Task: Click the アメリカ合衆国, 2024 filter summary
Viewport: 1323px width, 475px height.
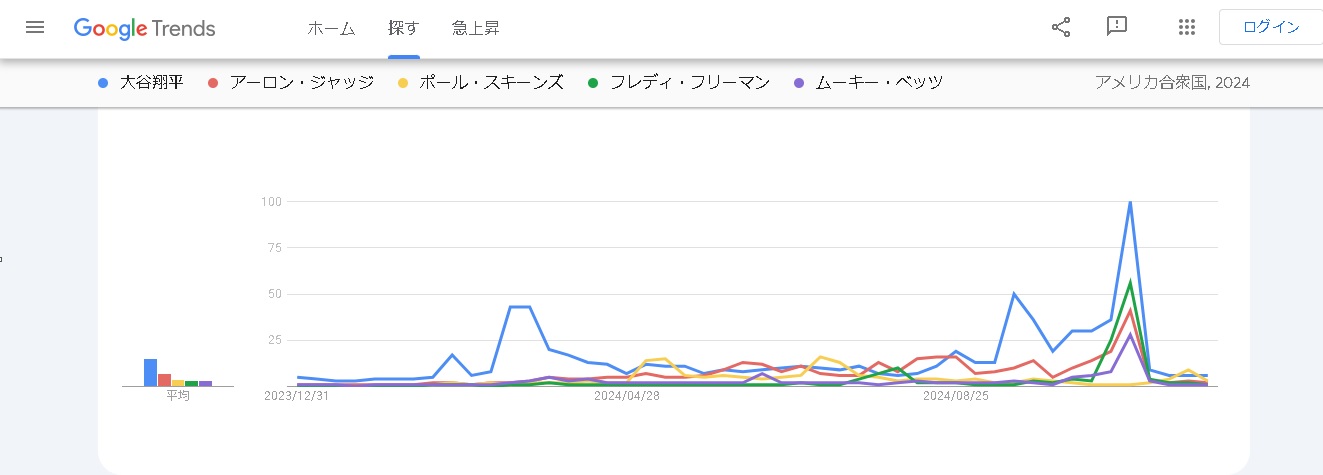Action: tap(1172, 83)
